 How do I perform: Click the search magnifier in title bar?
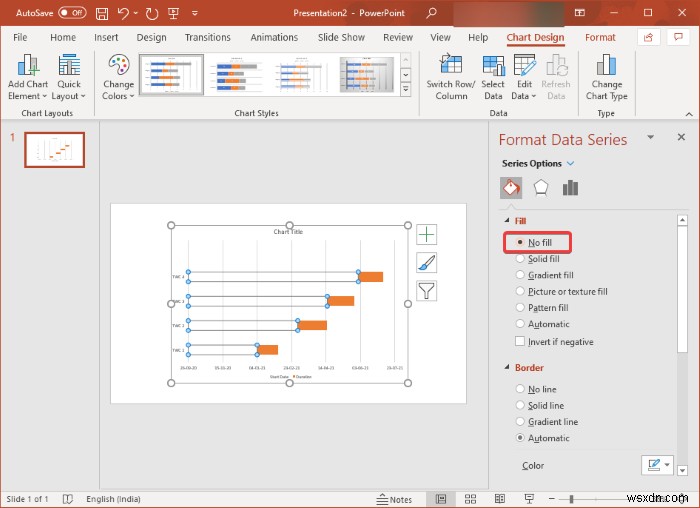[x=431, y=13]
